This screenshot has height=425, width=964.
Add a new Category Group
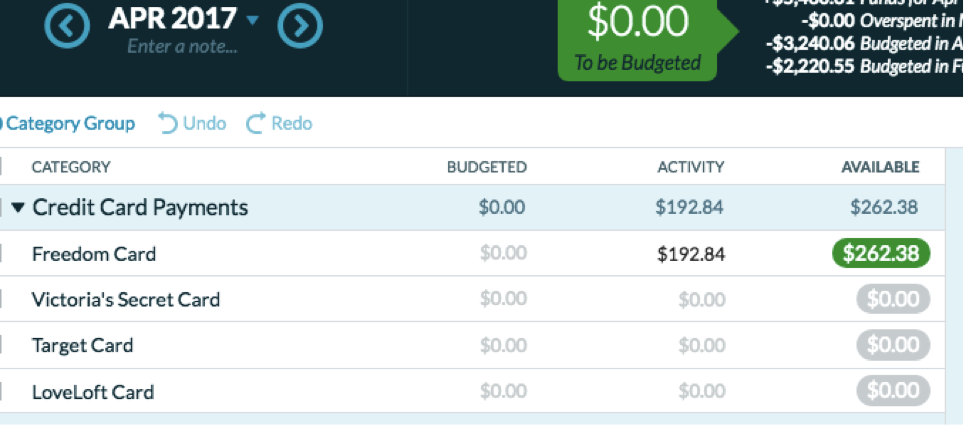(x=68, y=124)
